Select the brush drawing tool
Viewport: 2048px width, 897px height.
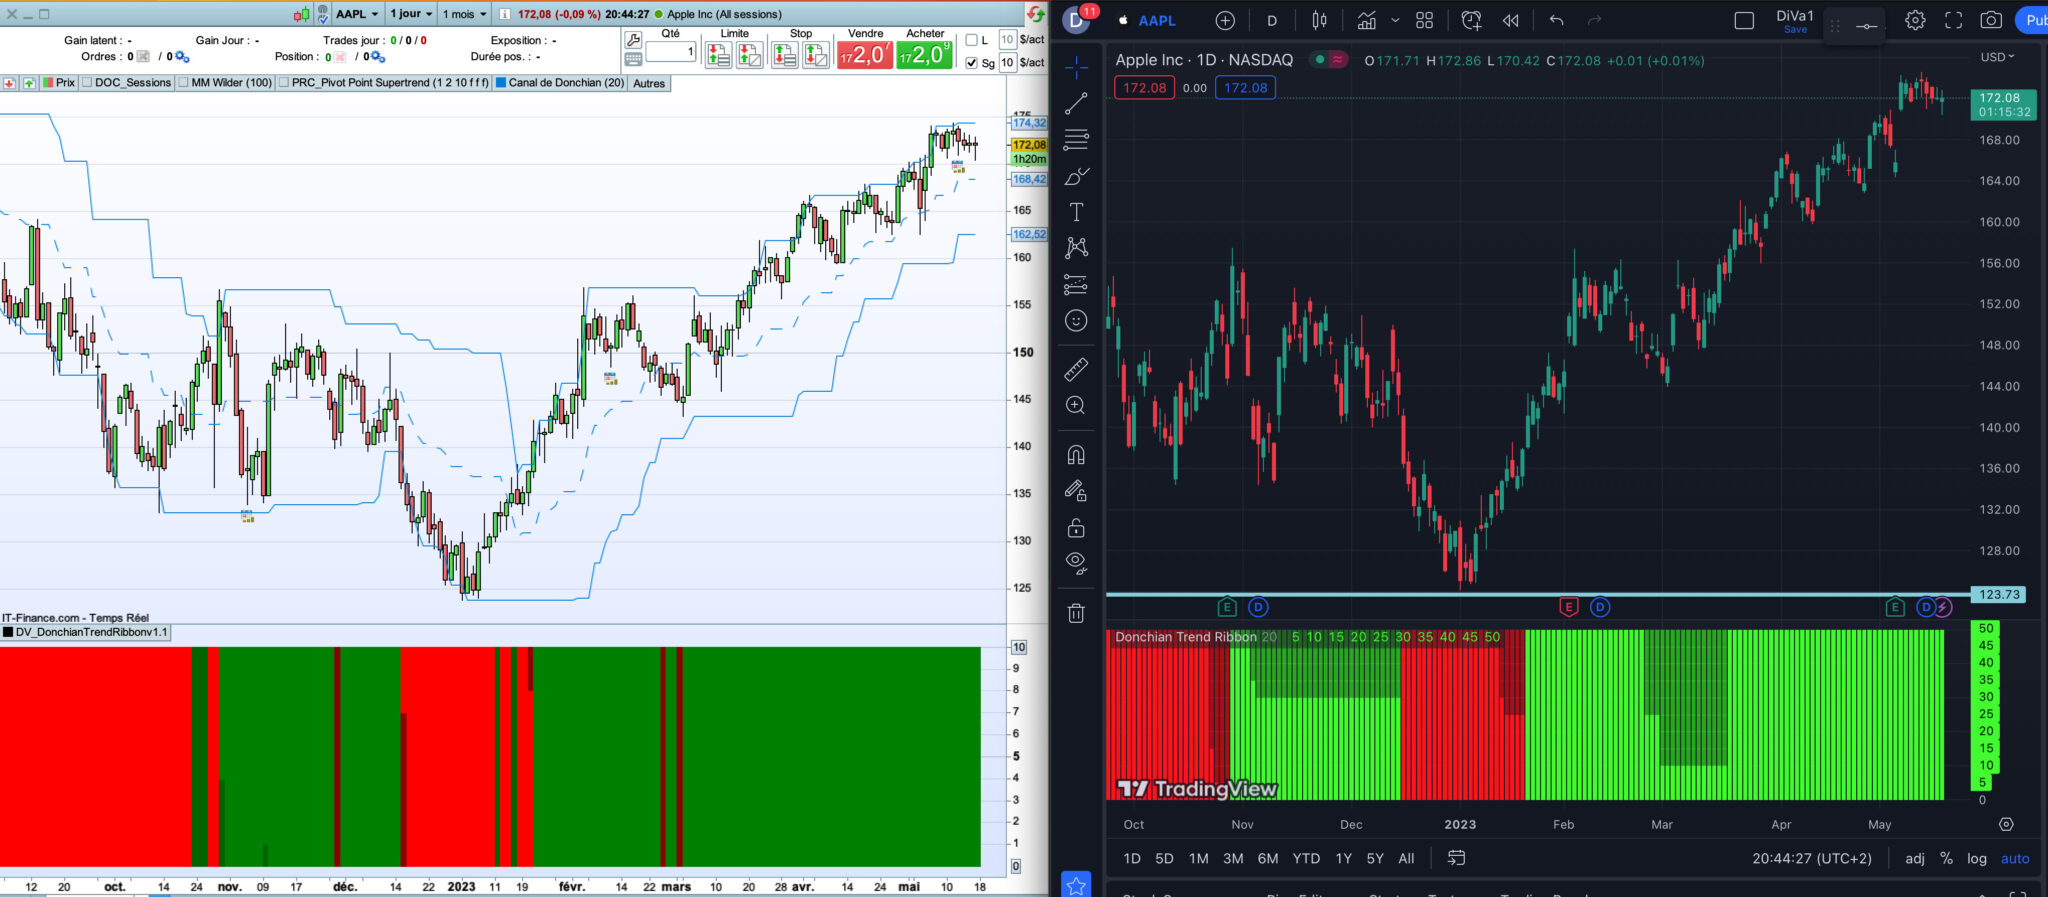tap(1076, 176)
